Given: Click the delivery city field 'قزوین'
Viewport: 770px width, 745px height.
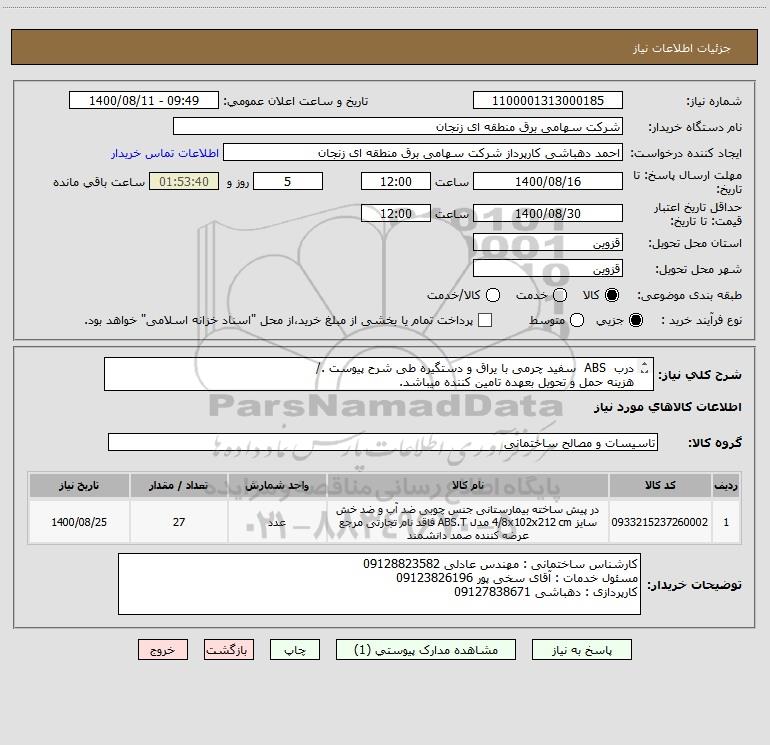Looking at the screenshot, I should point(548,268).
